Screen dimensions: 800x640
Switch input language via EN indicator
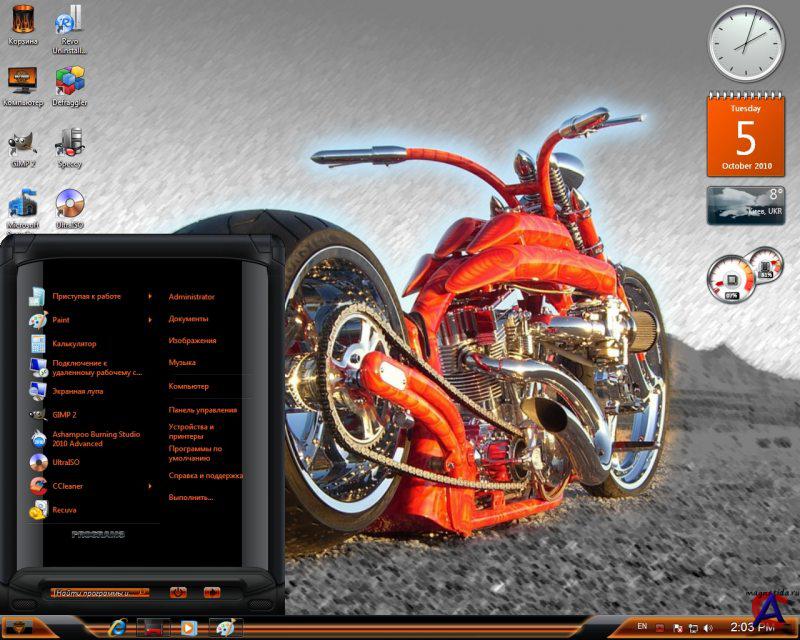(642, 627)
